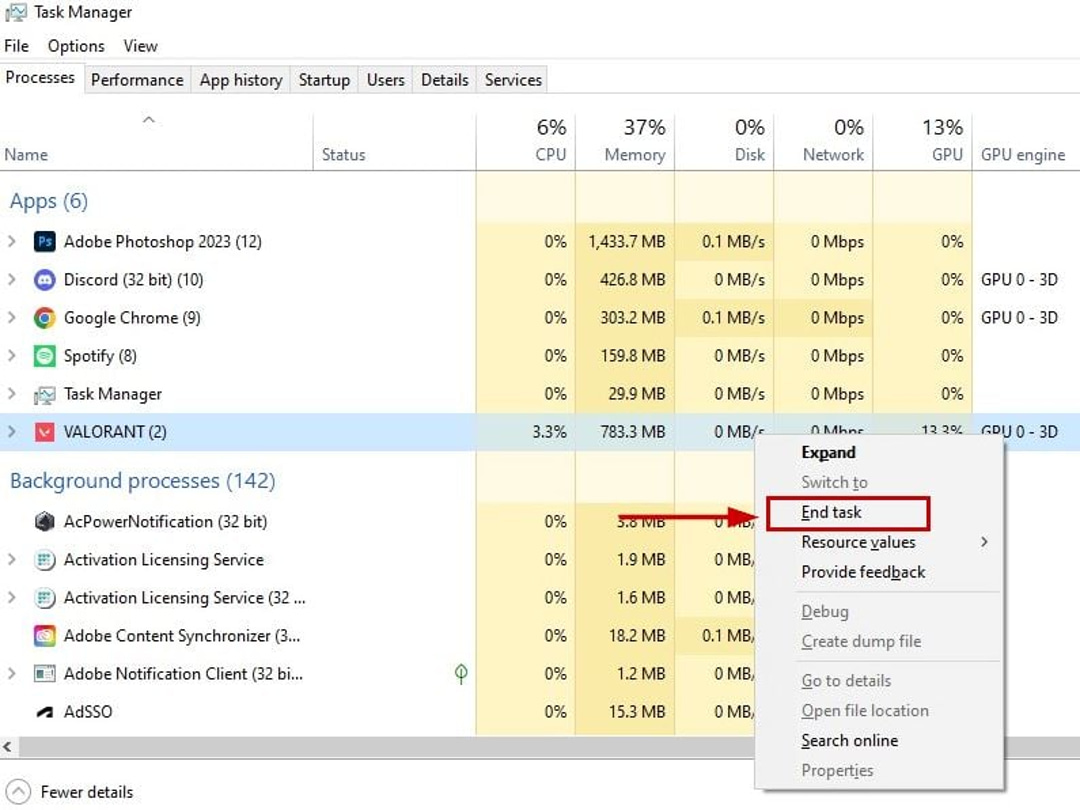Open the Resource values submenu
Image resolution: width=1080 pixels, height=810 pixels.
(858, 542)
